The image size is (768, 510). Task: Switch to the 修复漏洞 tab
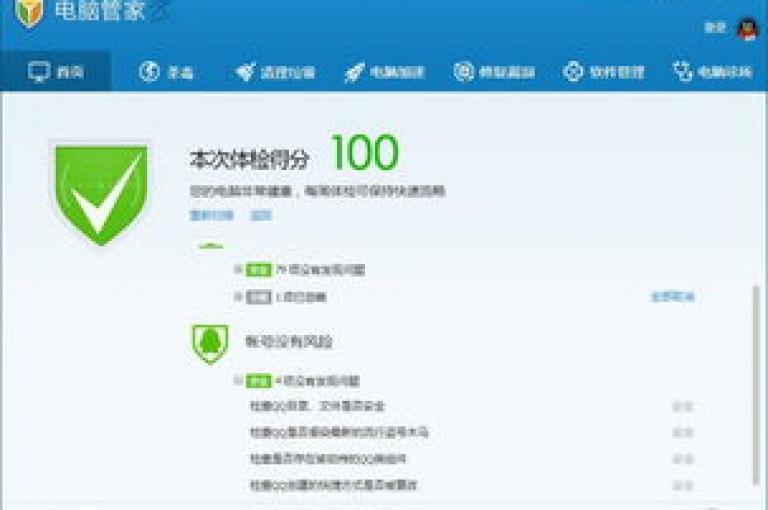(x=494, y=72)
